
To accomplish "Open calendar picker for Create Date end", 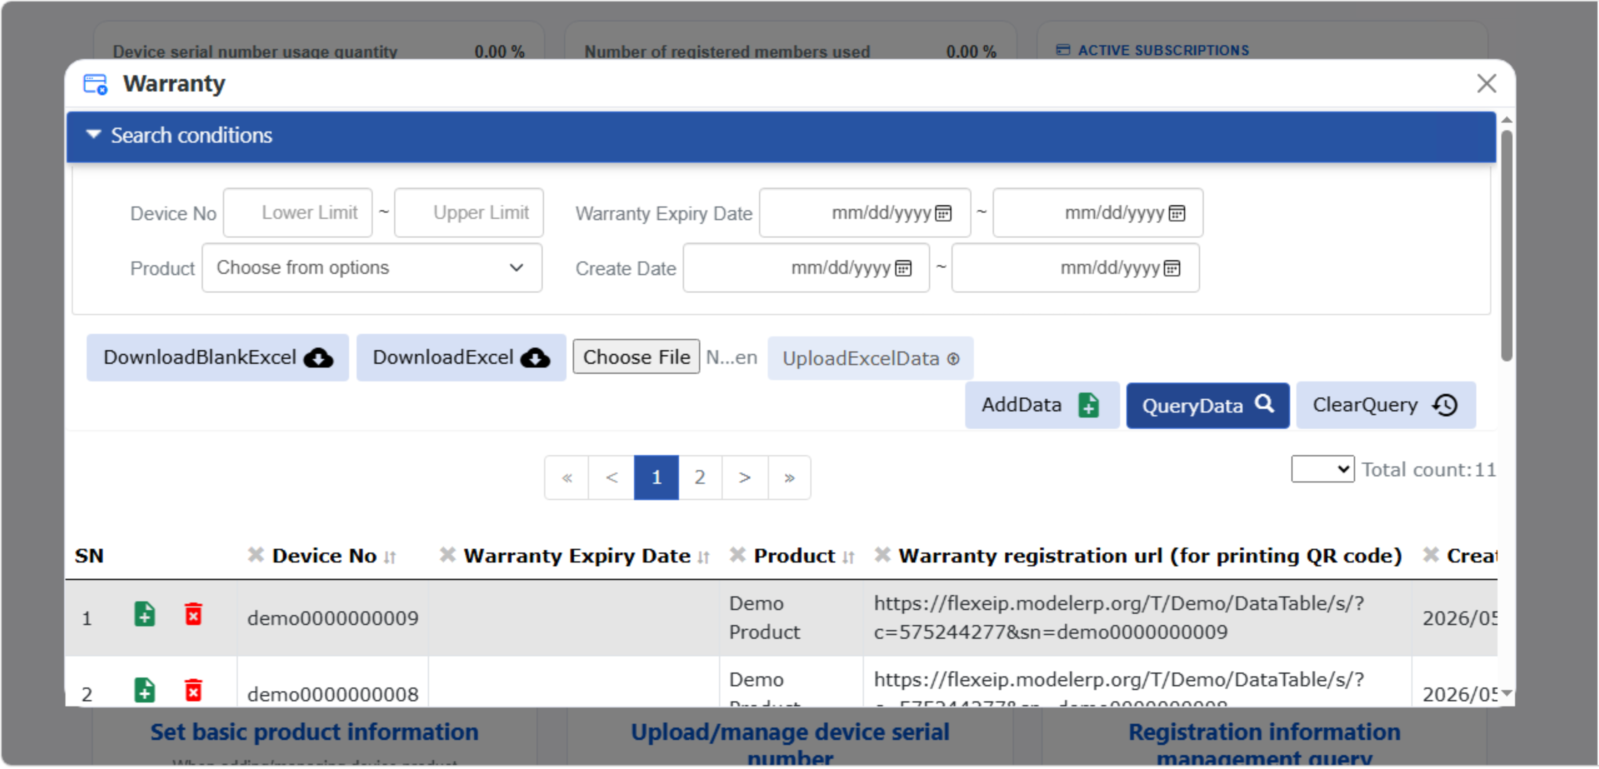I will [x=1172, y=268].
